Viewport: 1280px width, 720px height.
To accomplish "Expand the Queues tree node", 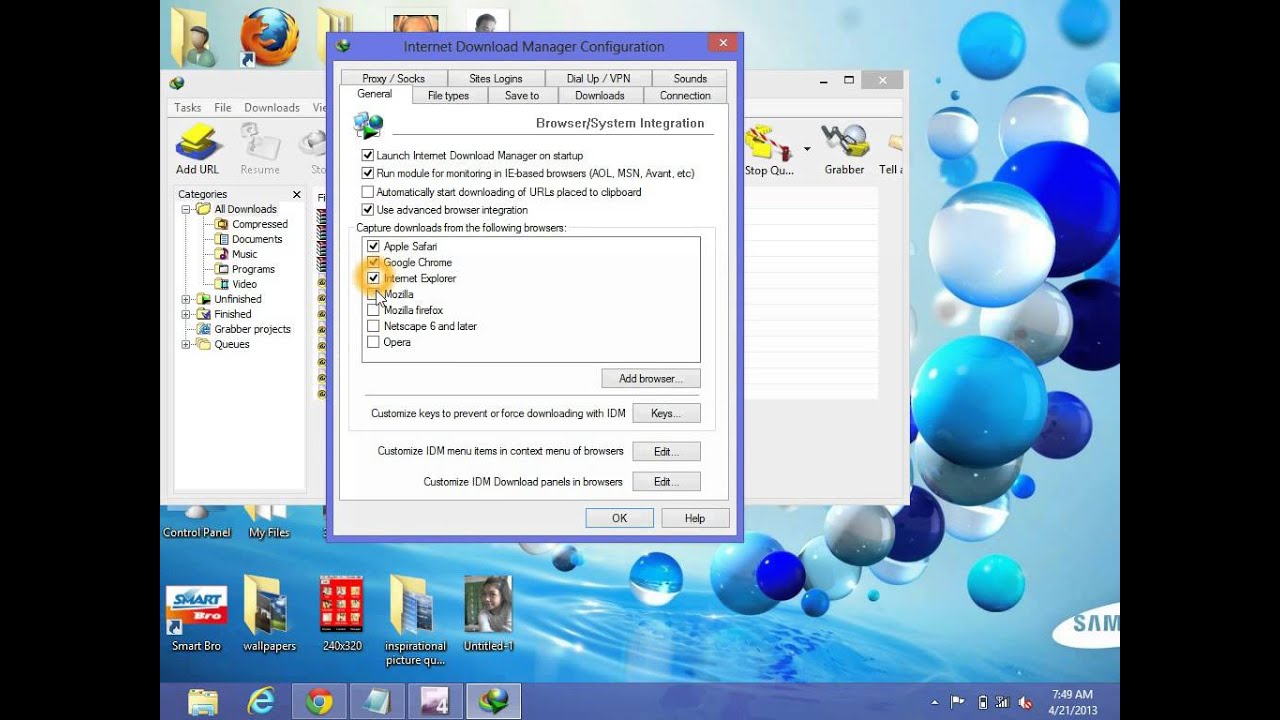I will tap(186, 344).
